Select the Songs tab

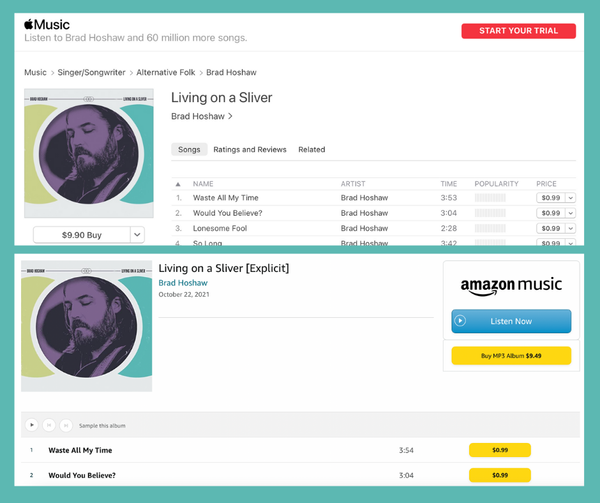189,150
